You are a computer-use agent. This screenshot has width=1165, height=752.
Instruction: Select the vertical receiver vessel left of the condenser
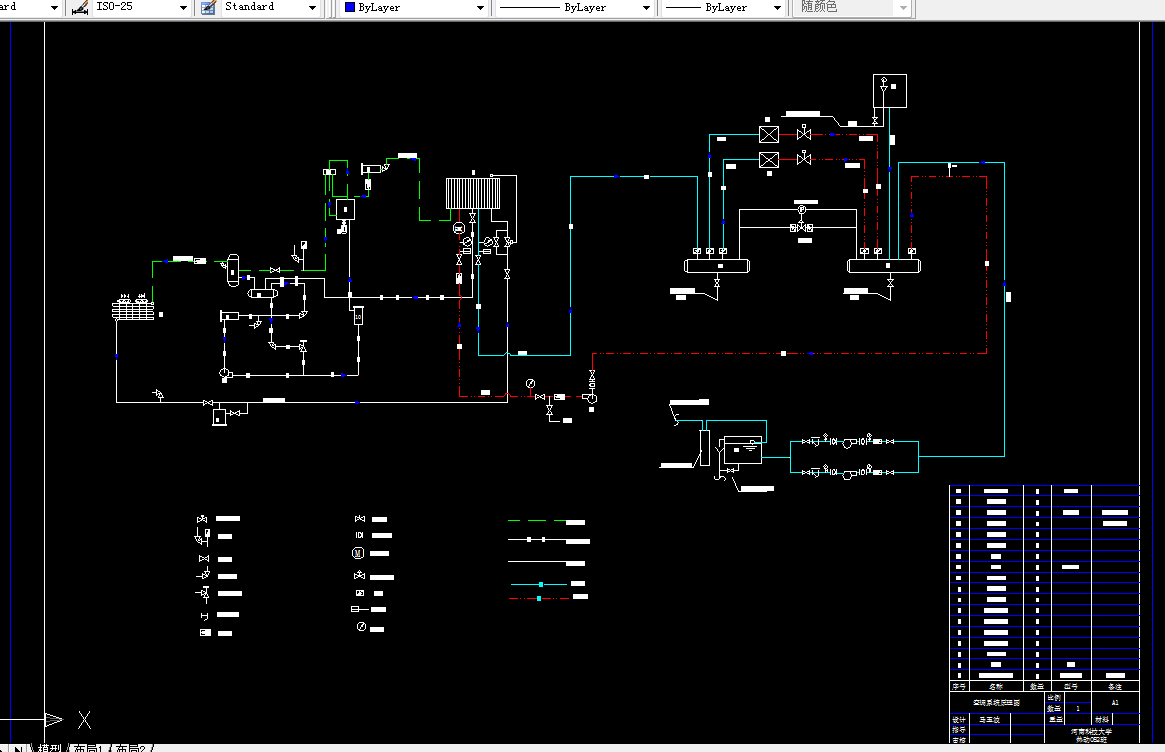pos(233,270)
